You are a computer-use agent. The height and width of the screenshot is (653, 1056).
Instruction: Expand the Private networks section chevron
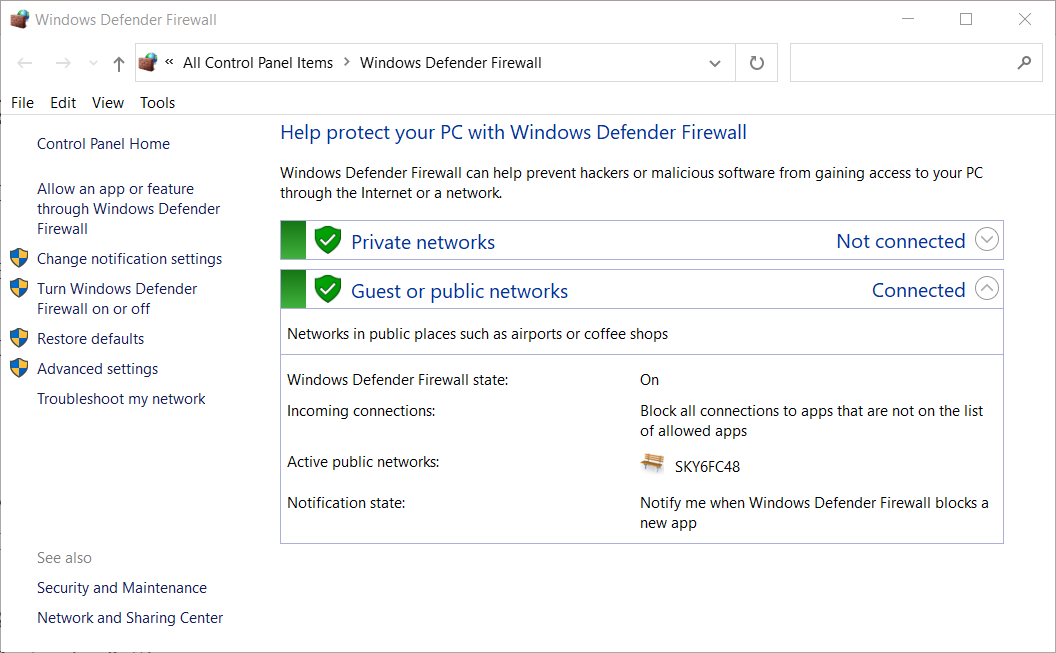987,240
